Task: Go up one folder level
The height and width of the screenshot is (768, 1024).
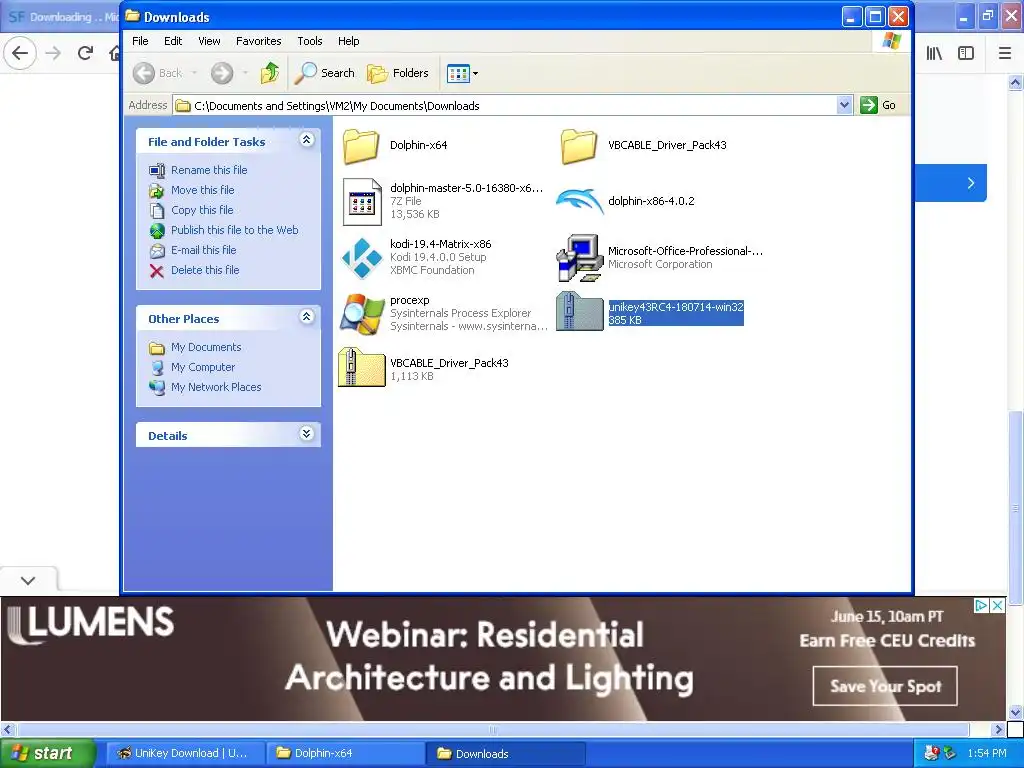Action: click(x=270, y=73)
